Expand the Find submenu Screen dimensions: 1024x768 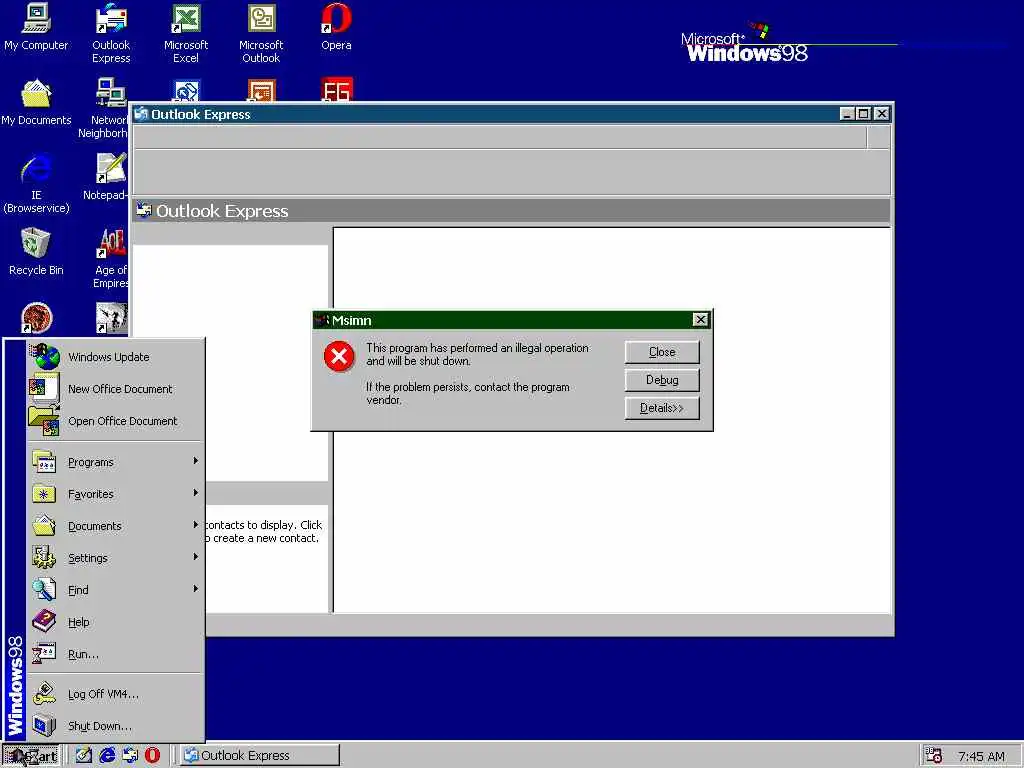click(116, 590)
